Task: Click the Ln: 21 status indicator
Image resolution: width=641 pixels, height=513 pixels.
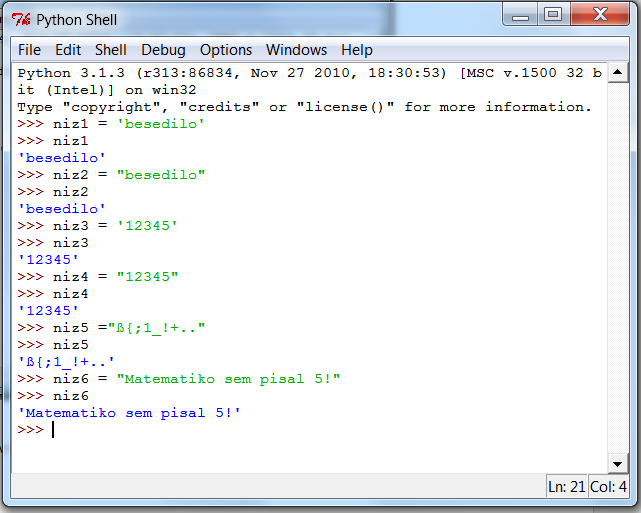Action: pos(568,486)
